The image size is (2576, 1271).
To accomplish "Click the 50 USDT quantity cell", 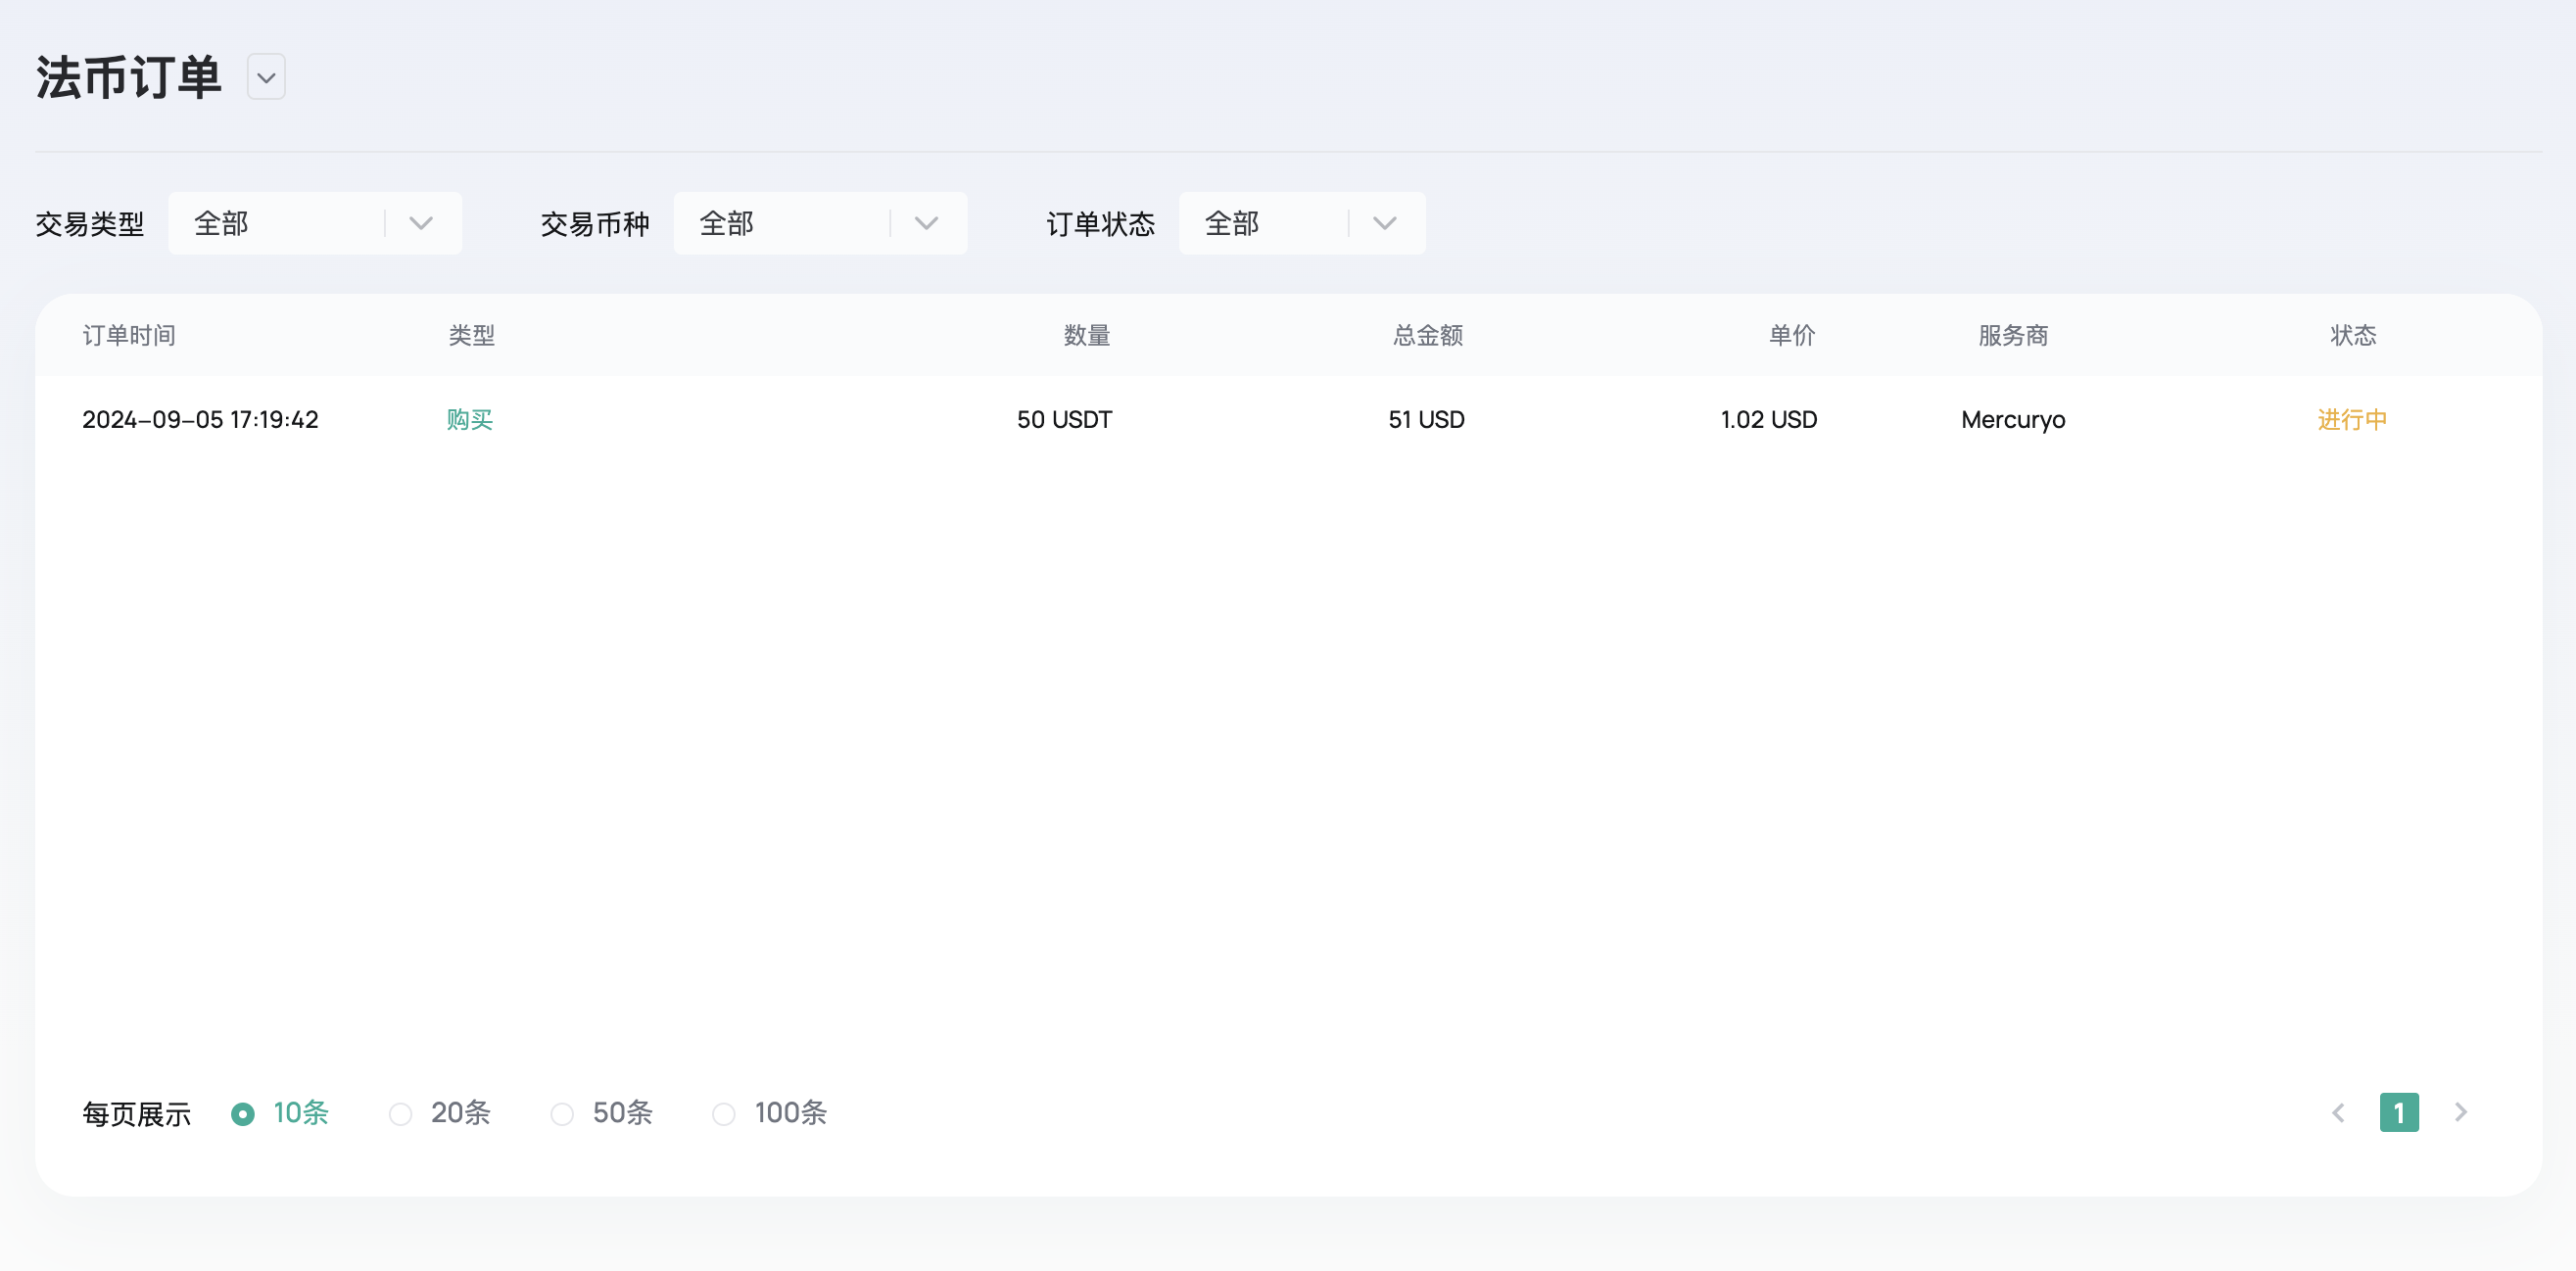I will coord(1064,419).
